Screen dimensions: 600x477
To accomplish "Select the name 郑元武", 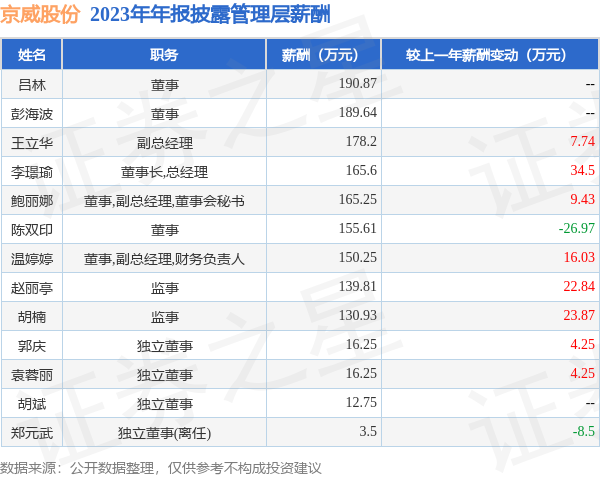I will click(x=32, y=433).
